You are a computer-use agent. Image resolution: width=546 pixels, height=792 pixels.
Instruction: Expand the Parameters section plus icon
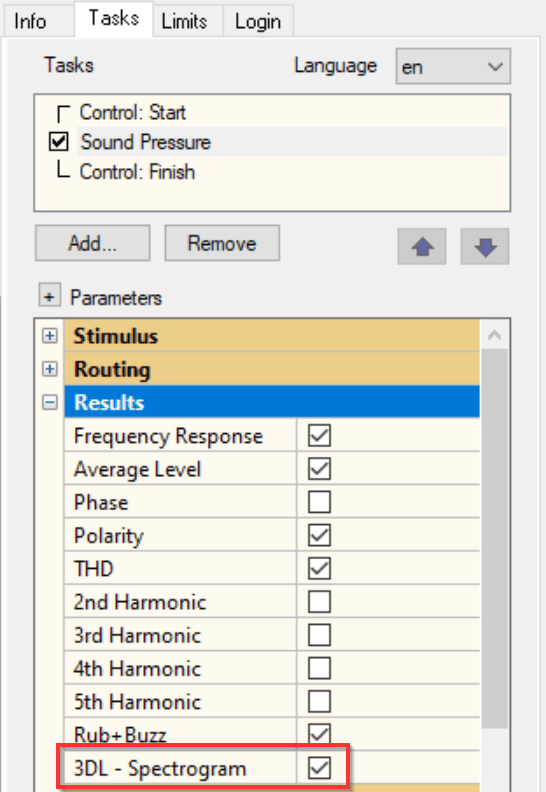coord(49,296)
